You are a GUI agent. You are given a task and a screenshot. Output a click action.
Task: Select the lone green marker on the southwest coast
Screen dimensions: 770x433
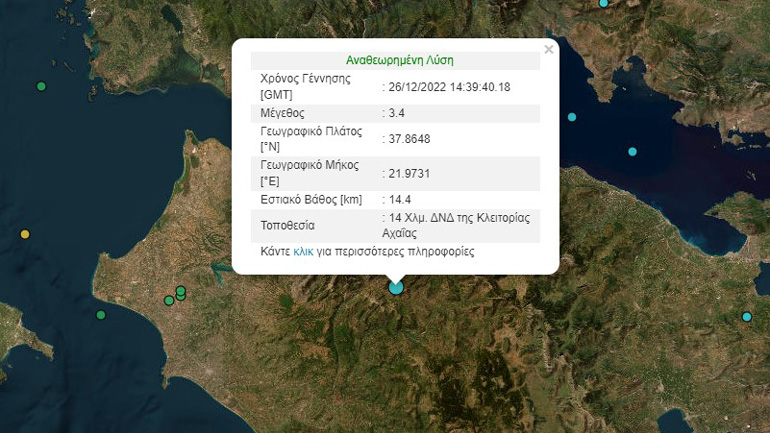(x=101, y=315)
